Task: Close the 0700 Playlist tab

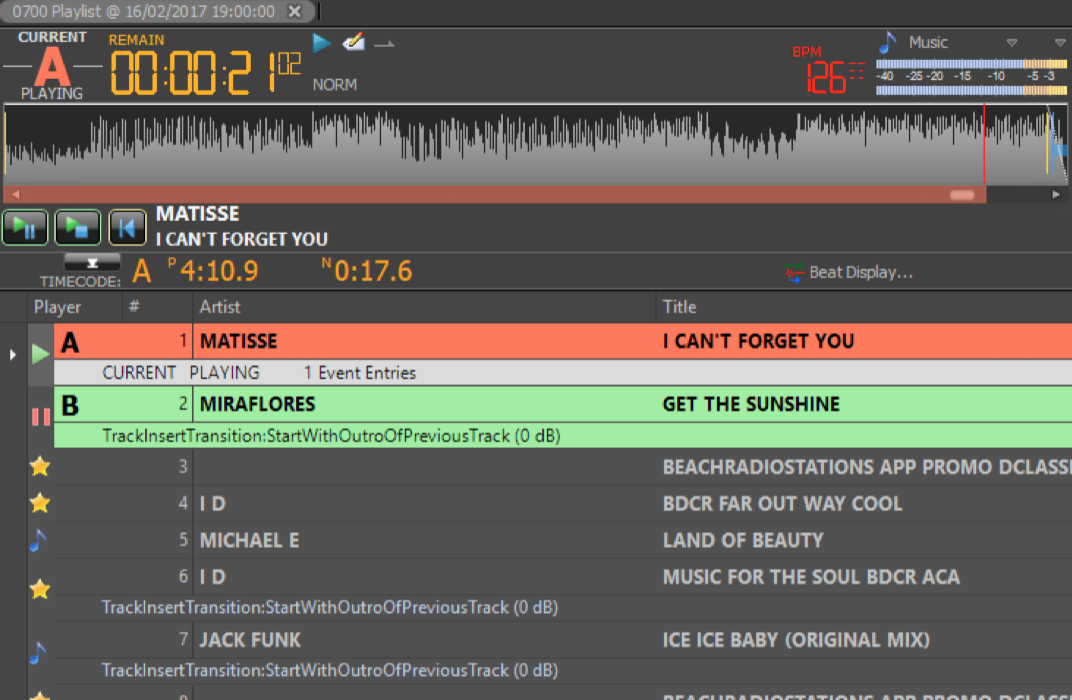Action: [294, 12]
